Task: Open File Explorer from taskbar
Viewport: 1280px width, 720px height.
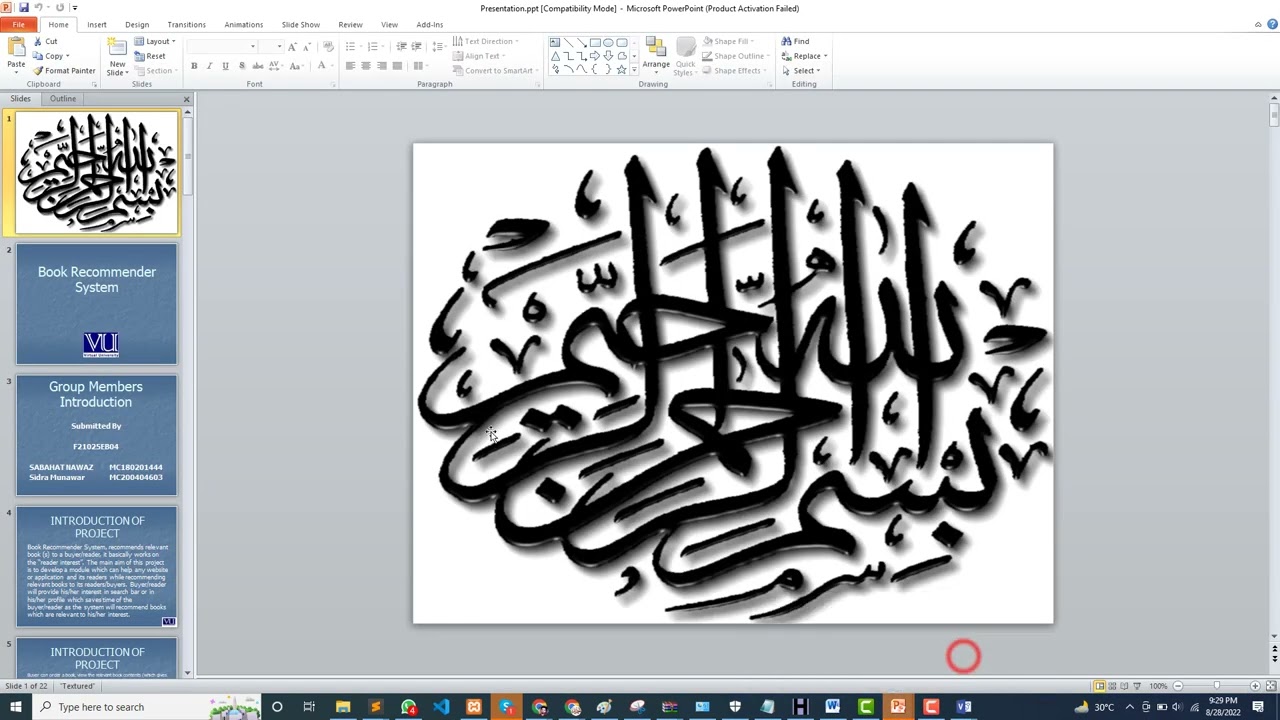Action: click(343, 707)
